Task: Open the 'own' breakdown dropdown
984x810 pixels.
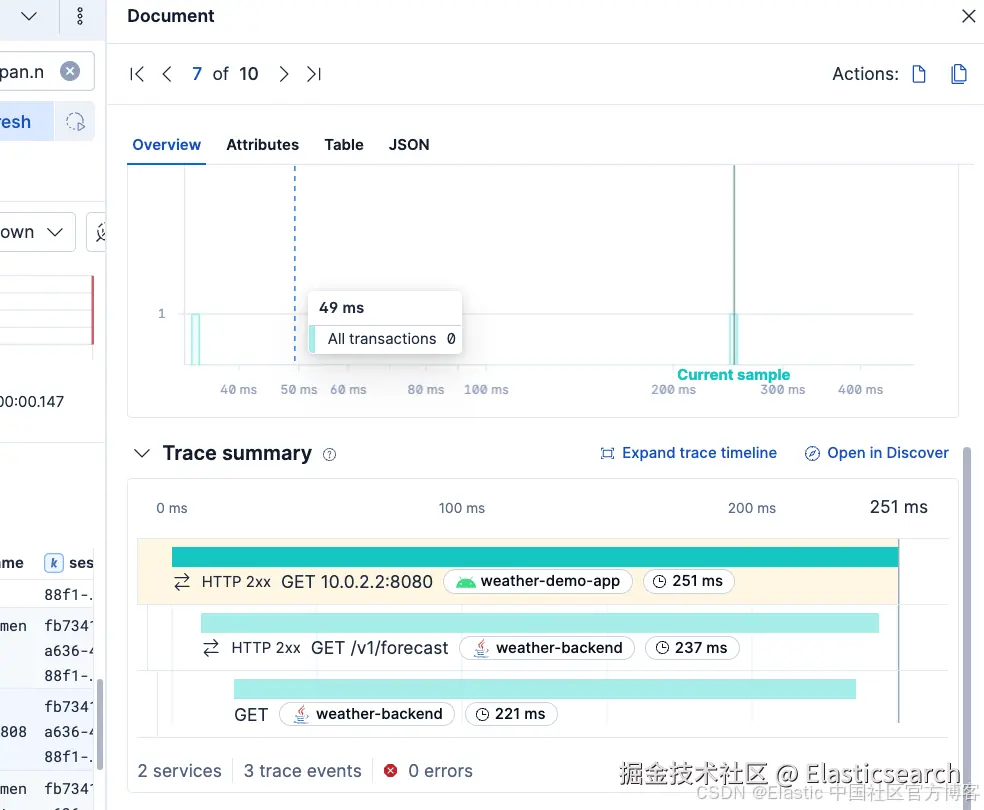Action: coord(36,232)
